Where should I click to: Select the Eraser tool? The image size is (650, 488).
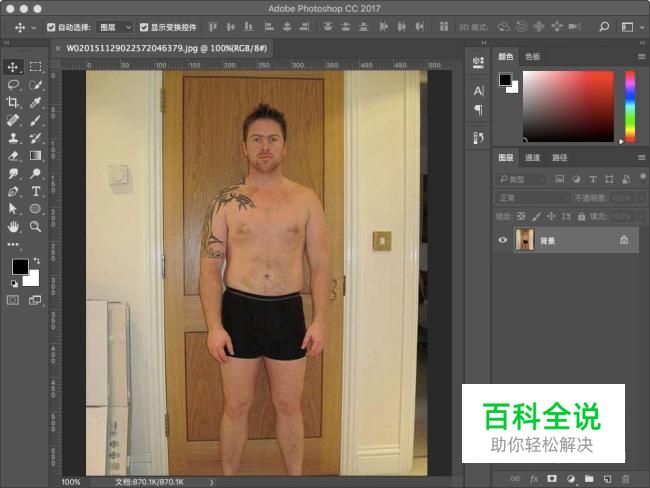pyautogui.click(x=13, y=156)
